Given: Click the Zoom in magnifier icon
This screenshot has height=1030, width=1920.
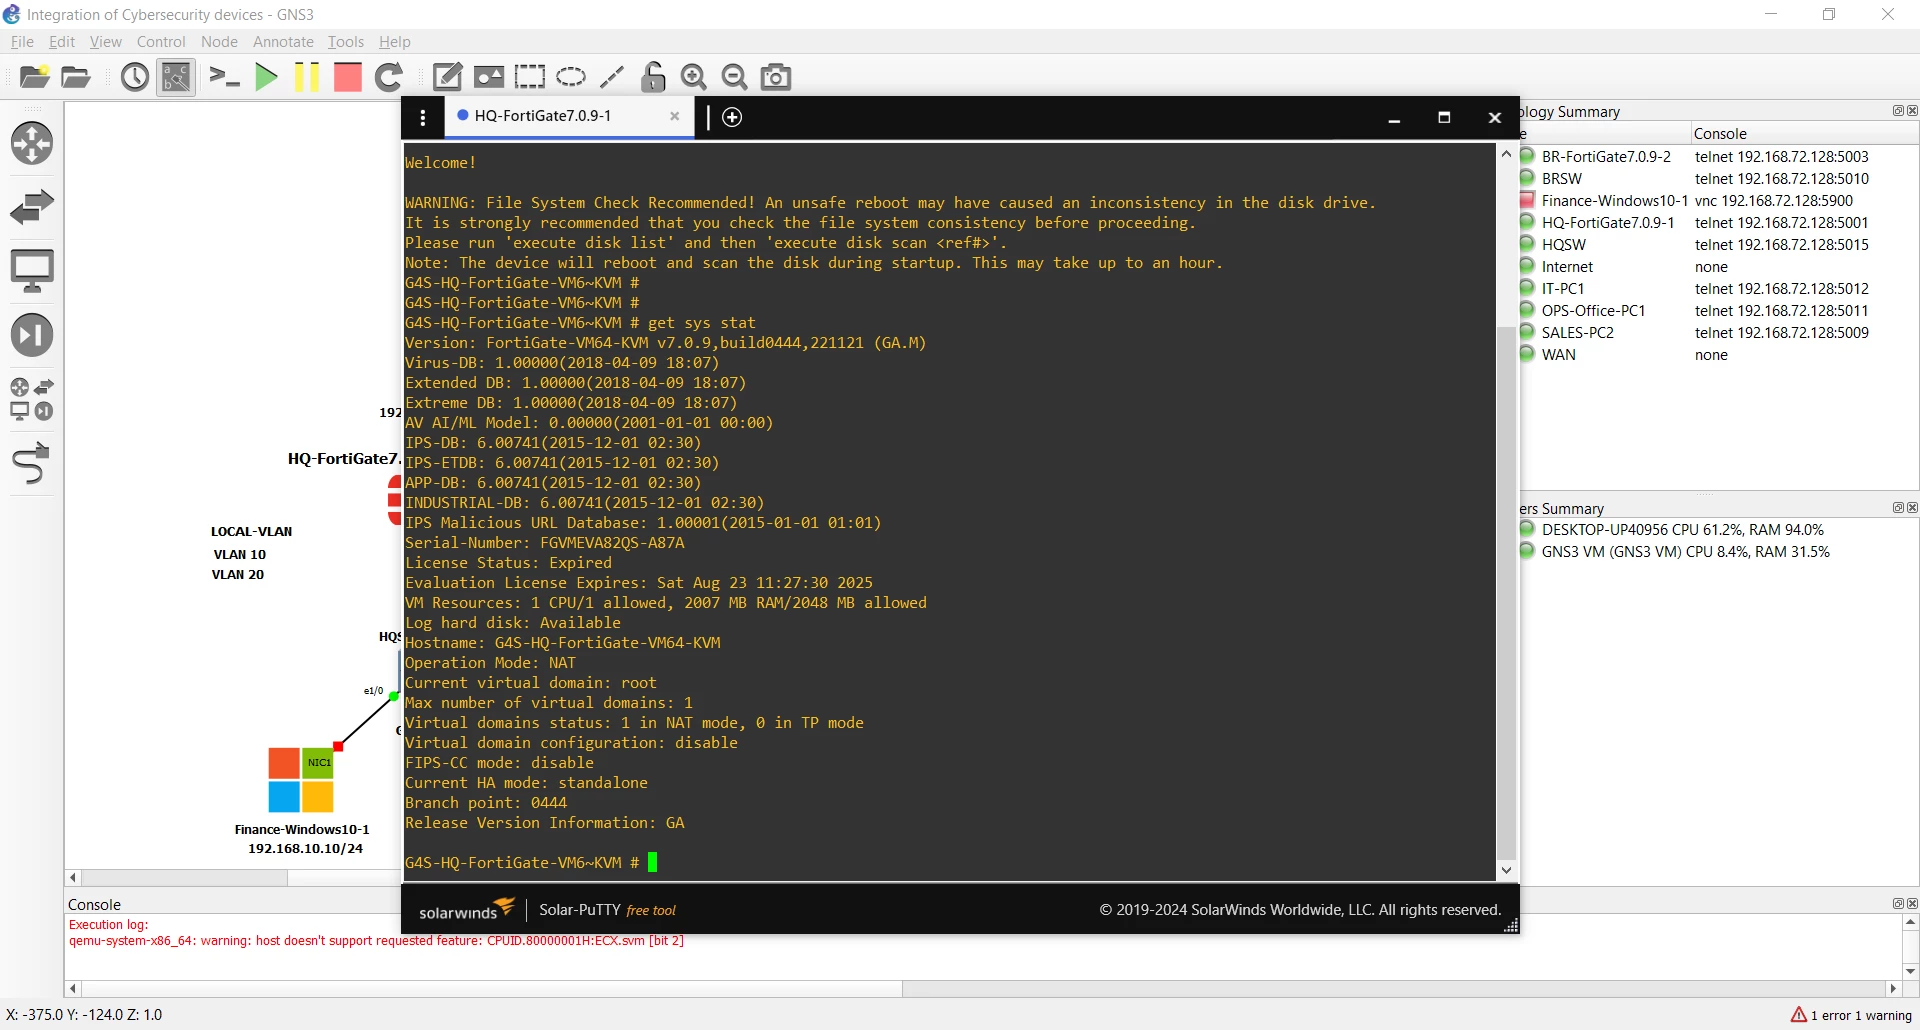Looking at the screenshot, I should [x=694, y=77].
